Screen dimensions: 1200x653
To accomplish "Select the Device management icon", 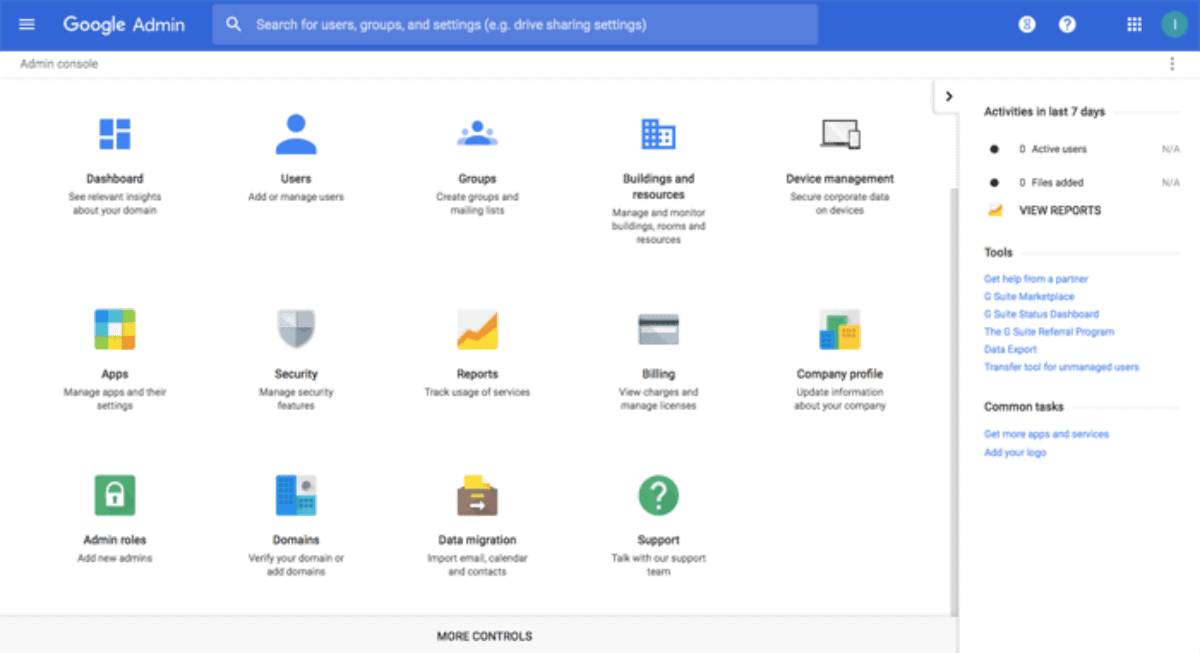I will pyautogui.click(x=839, y=134).
